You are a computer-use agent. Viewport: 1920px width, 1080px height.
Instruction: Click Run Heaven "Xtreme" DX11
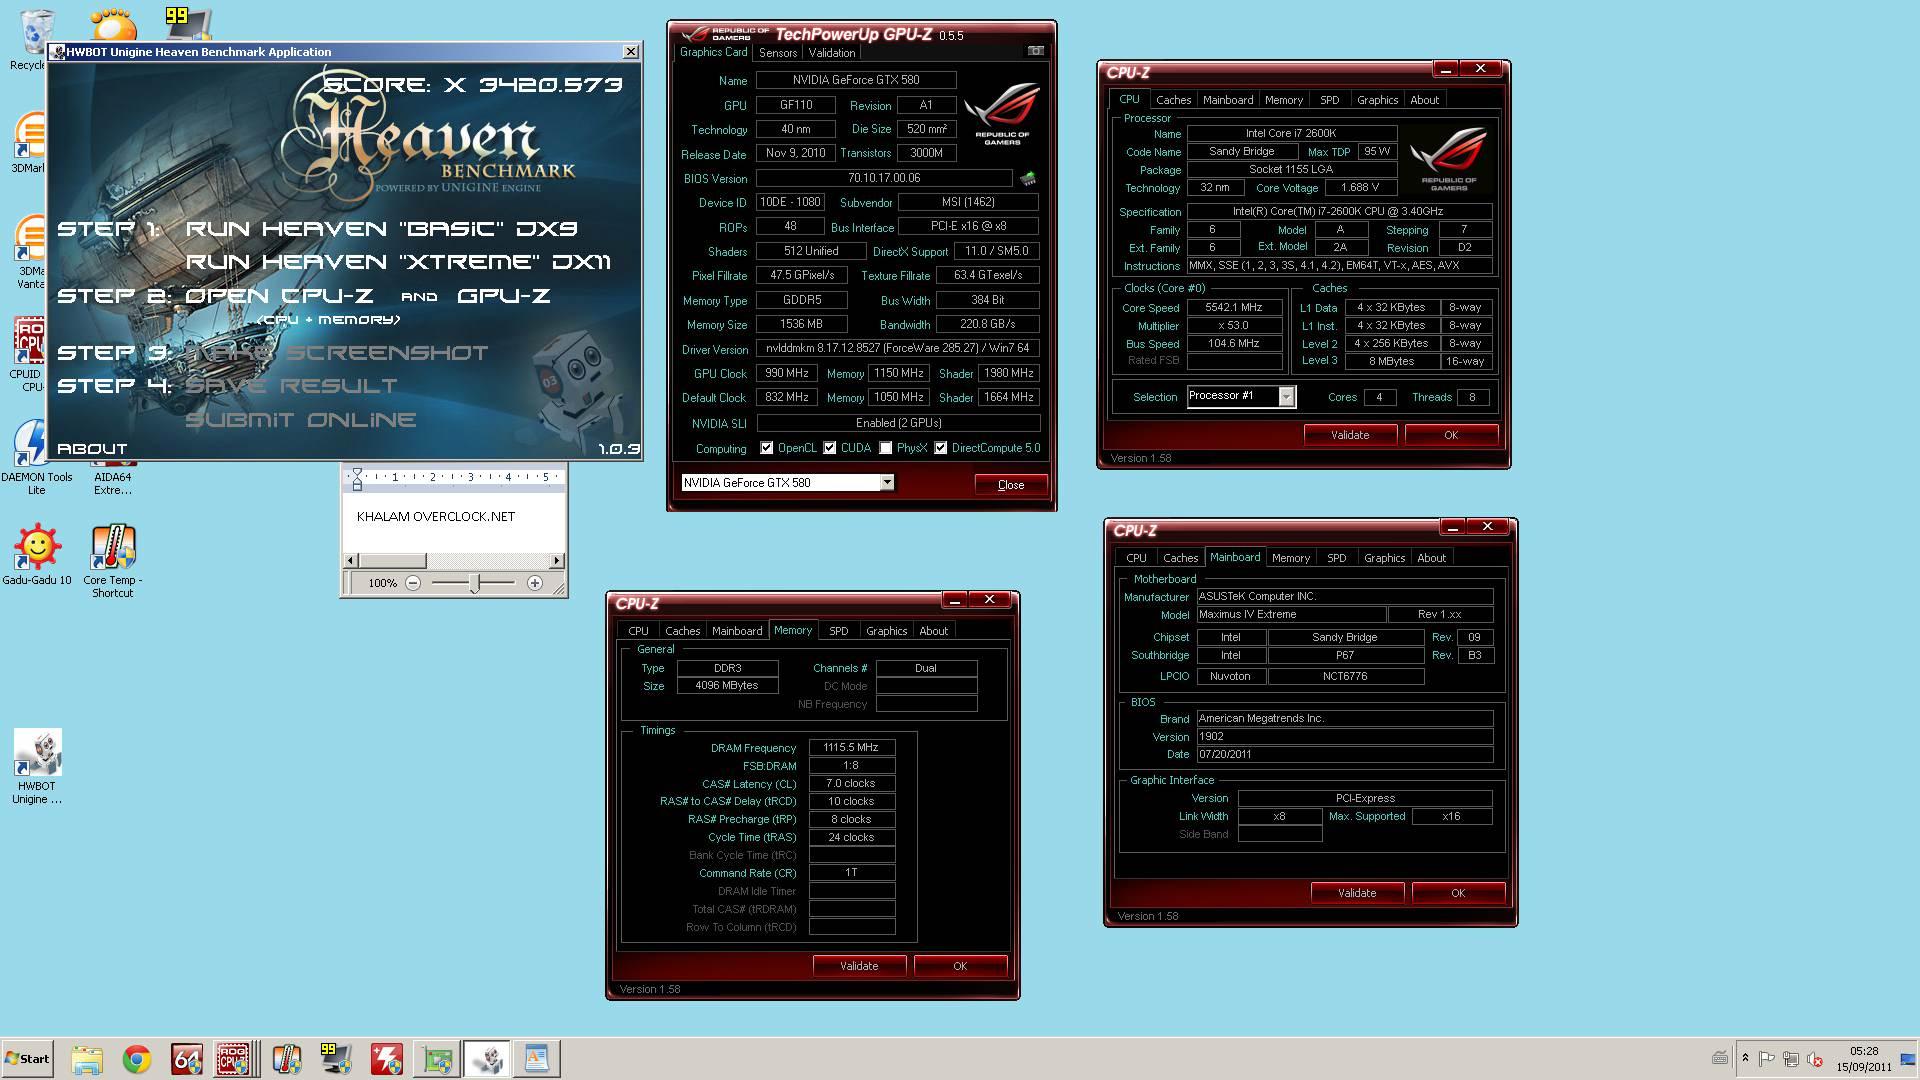click(x=399, y=262)
